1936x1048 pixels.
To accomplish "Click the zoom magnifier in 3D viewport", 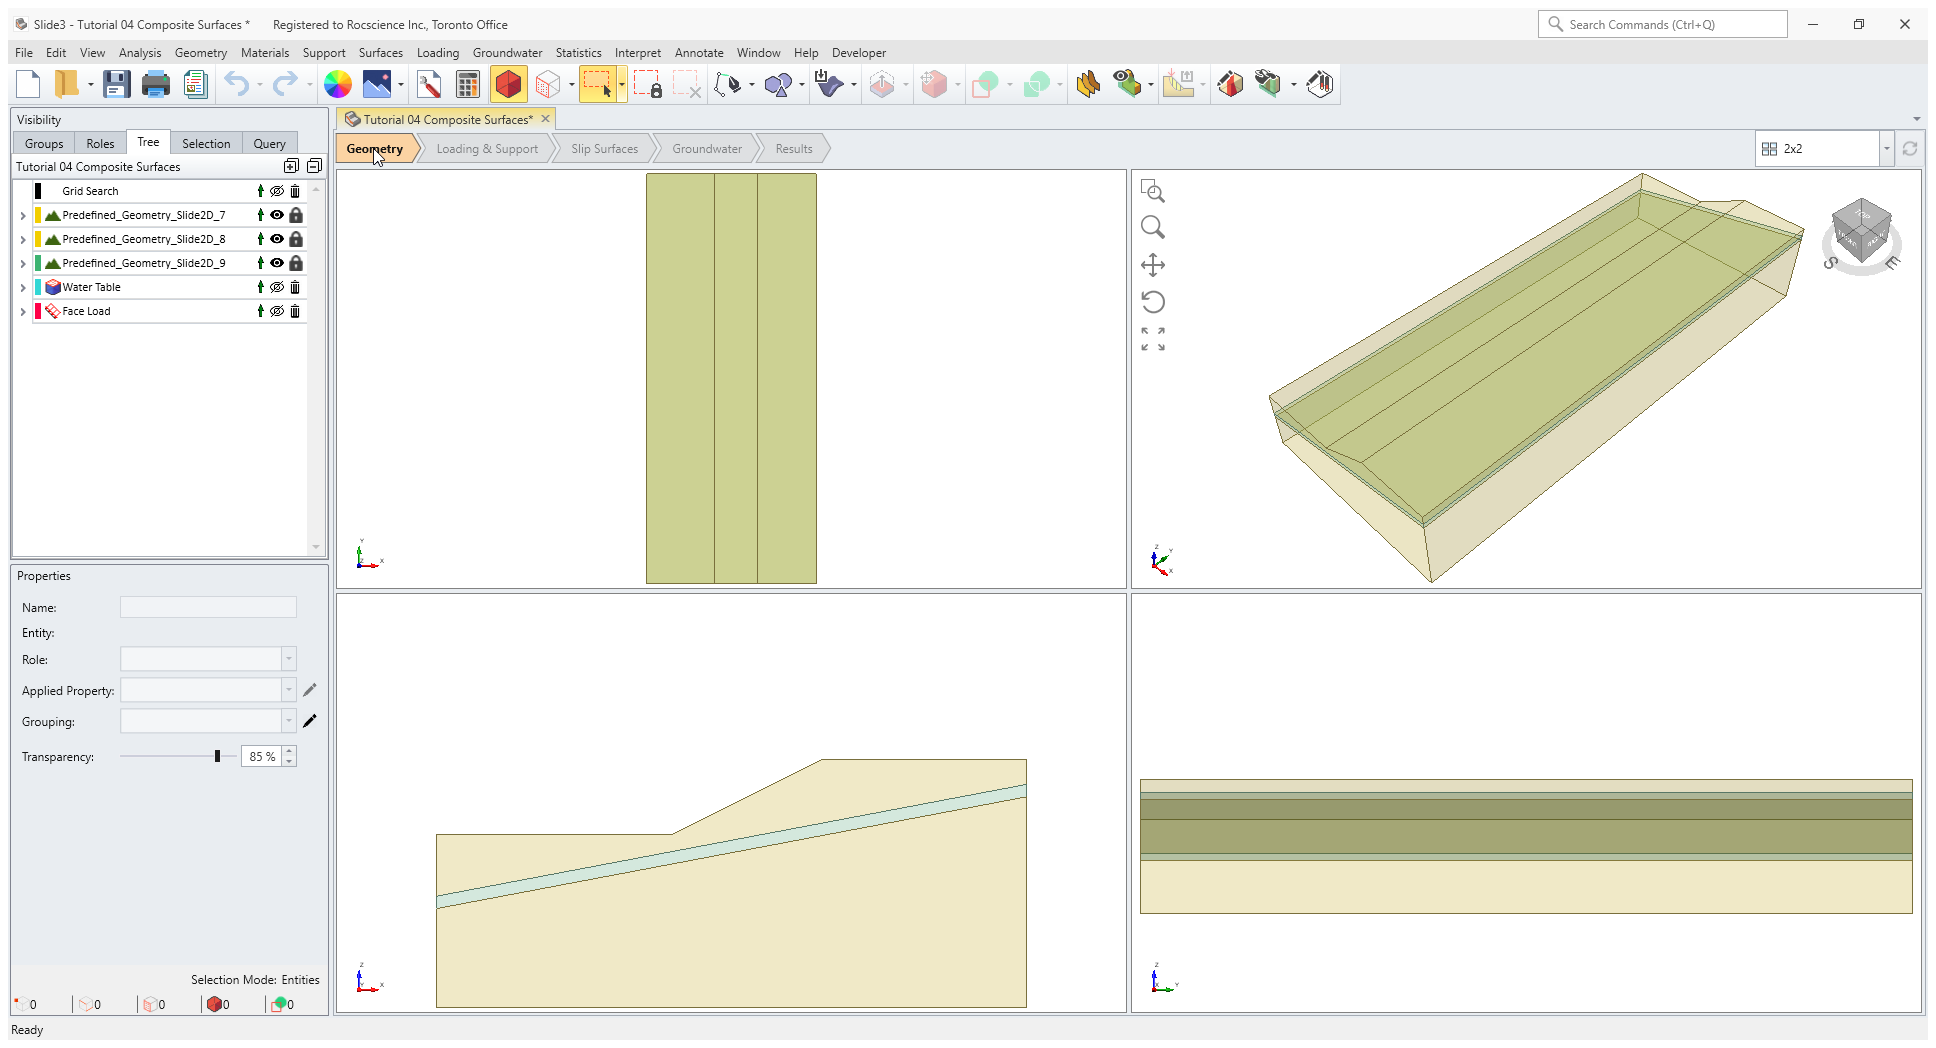I will [1153, 228].
